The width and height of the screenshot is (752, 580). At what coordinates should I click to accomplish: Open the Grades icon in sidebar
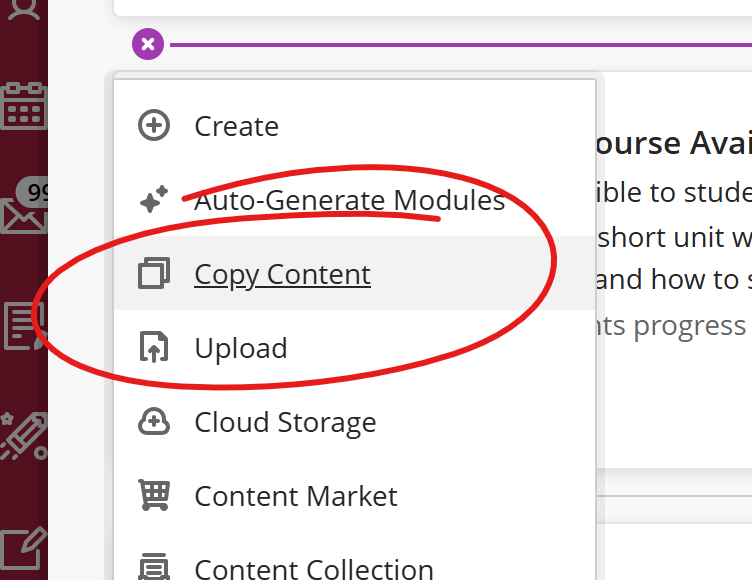point(25,326)
